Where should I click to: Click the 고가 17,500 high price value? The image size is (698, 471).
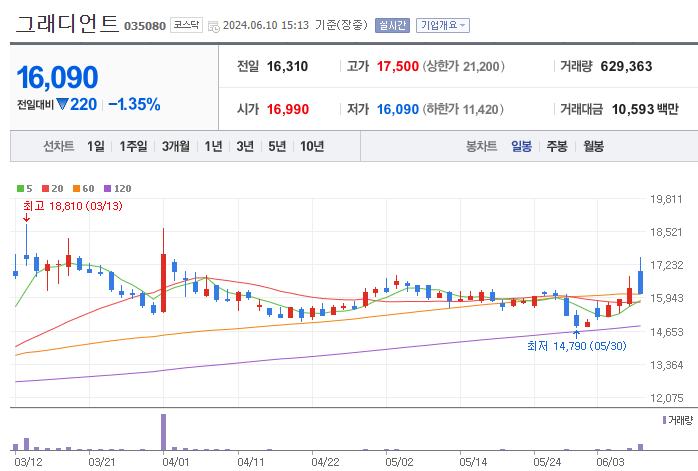coord(398,66)
